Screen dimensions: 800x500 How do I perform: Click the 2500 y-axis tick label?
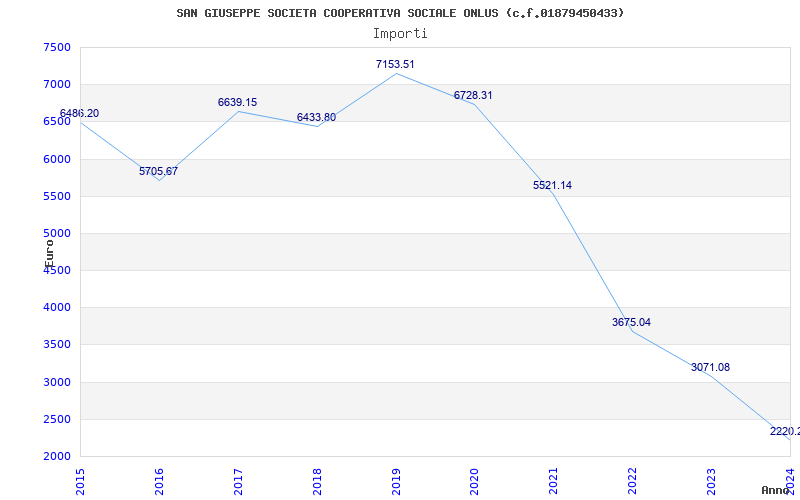click(57, 419)
